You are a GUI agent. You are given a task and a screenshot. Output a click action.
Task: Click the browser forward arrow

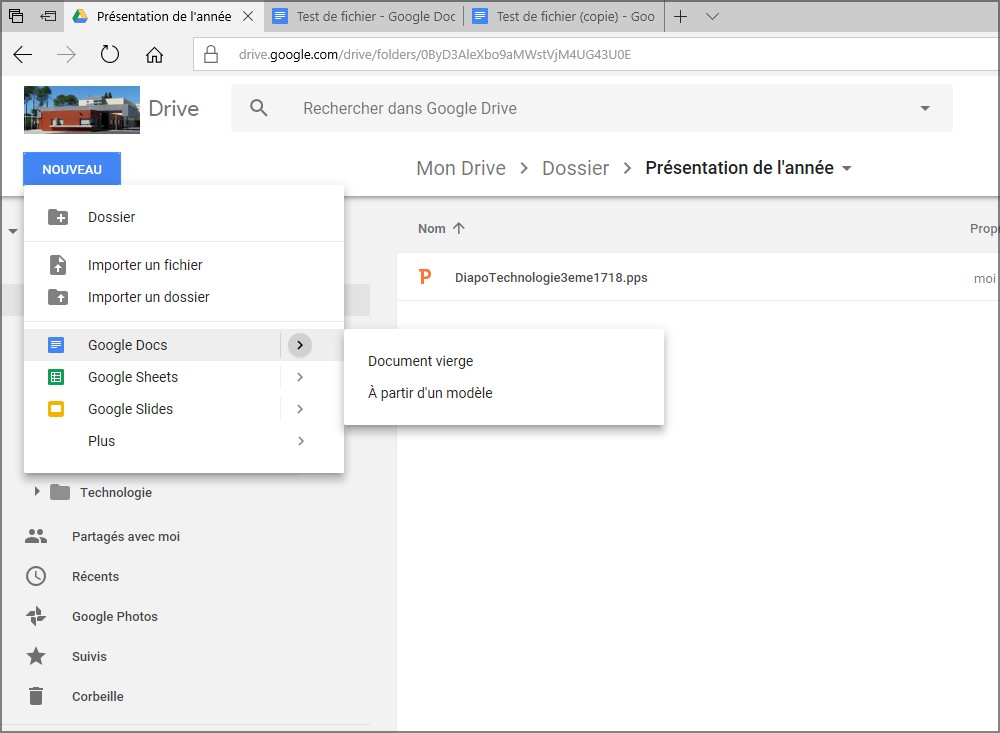pos(66,55)
